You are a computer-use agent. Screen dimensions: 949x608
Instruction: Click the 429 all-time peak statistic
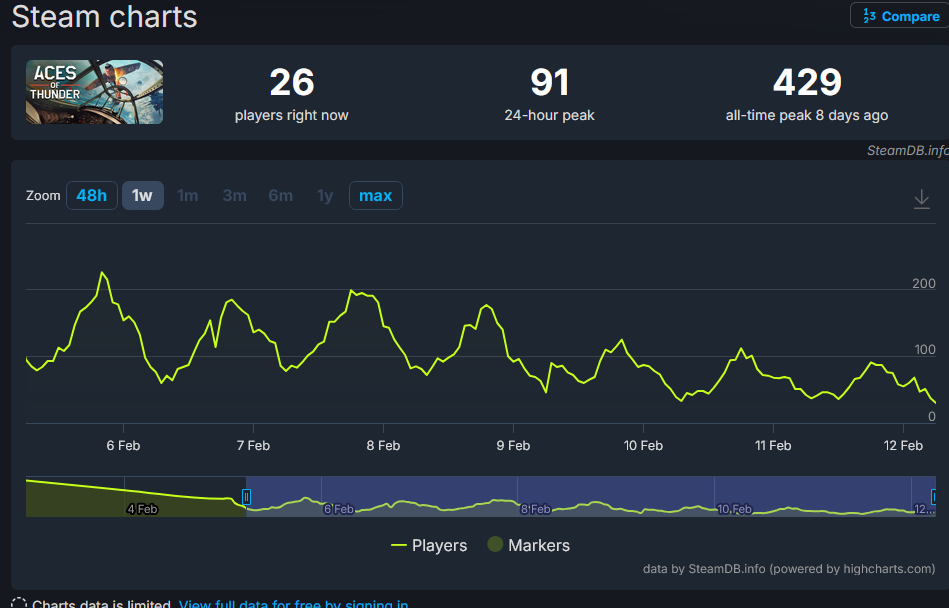[x=807, y=82]
